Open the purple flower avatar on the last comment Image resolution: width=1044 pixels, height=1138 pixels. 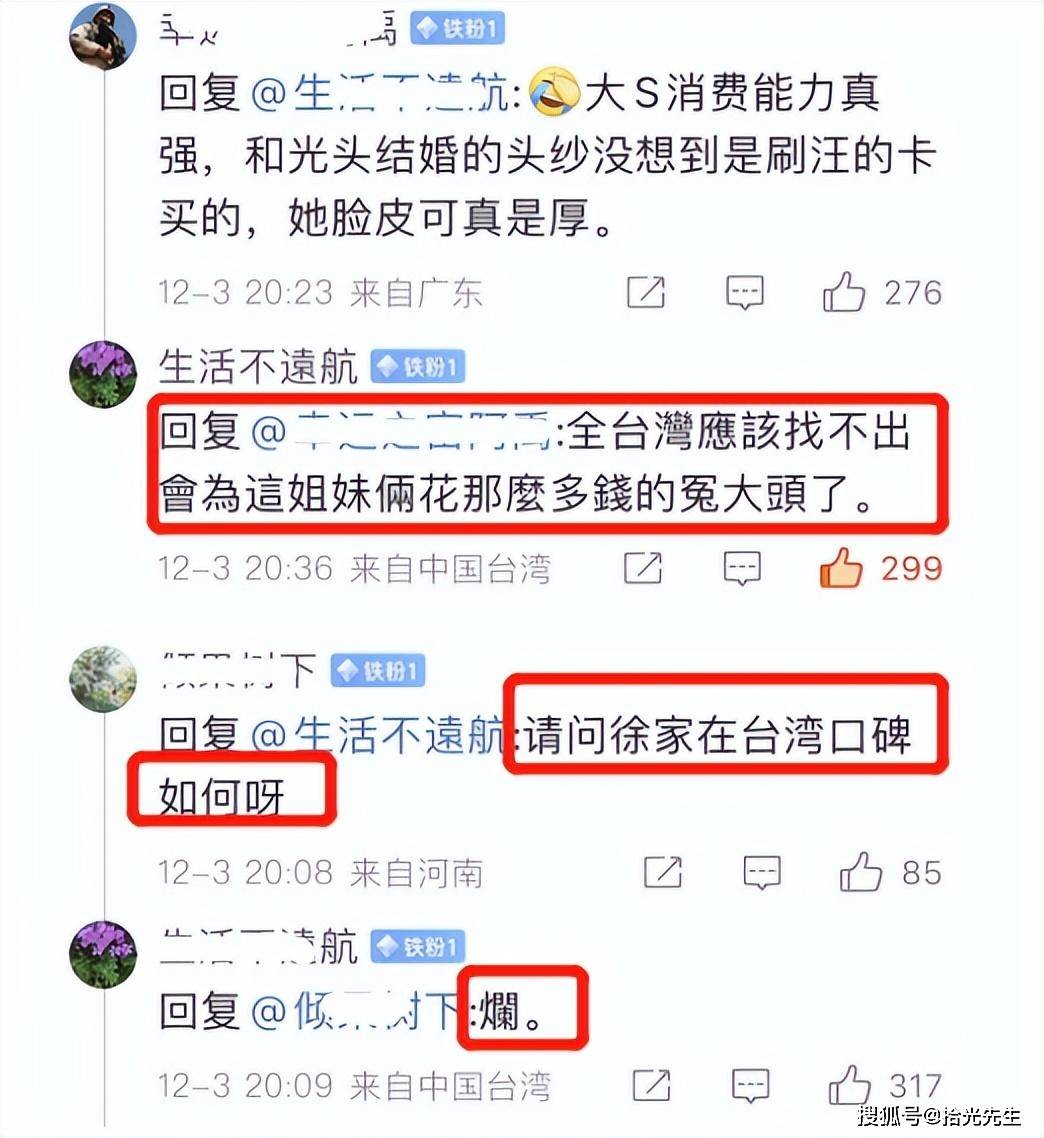(x=103, y=954)
